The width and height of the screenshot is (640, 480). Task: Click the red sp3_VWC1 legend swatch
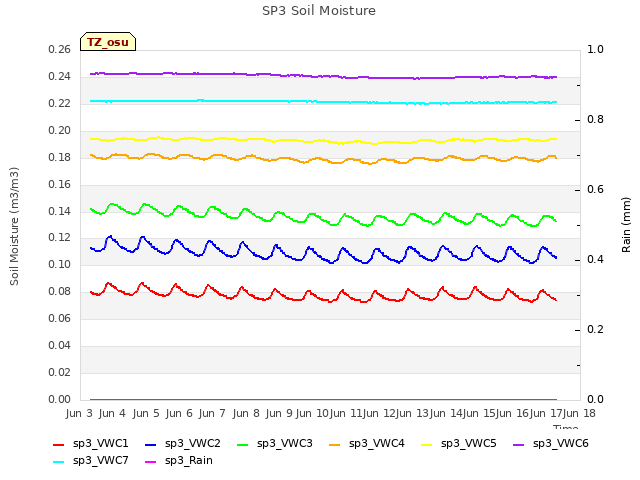pyautogui.click(x=59, y=445)
